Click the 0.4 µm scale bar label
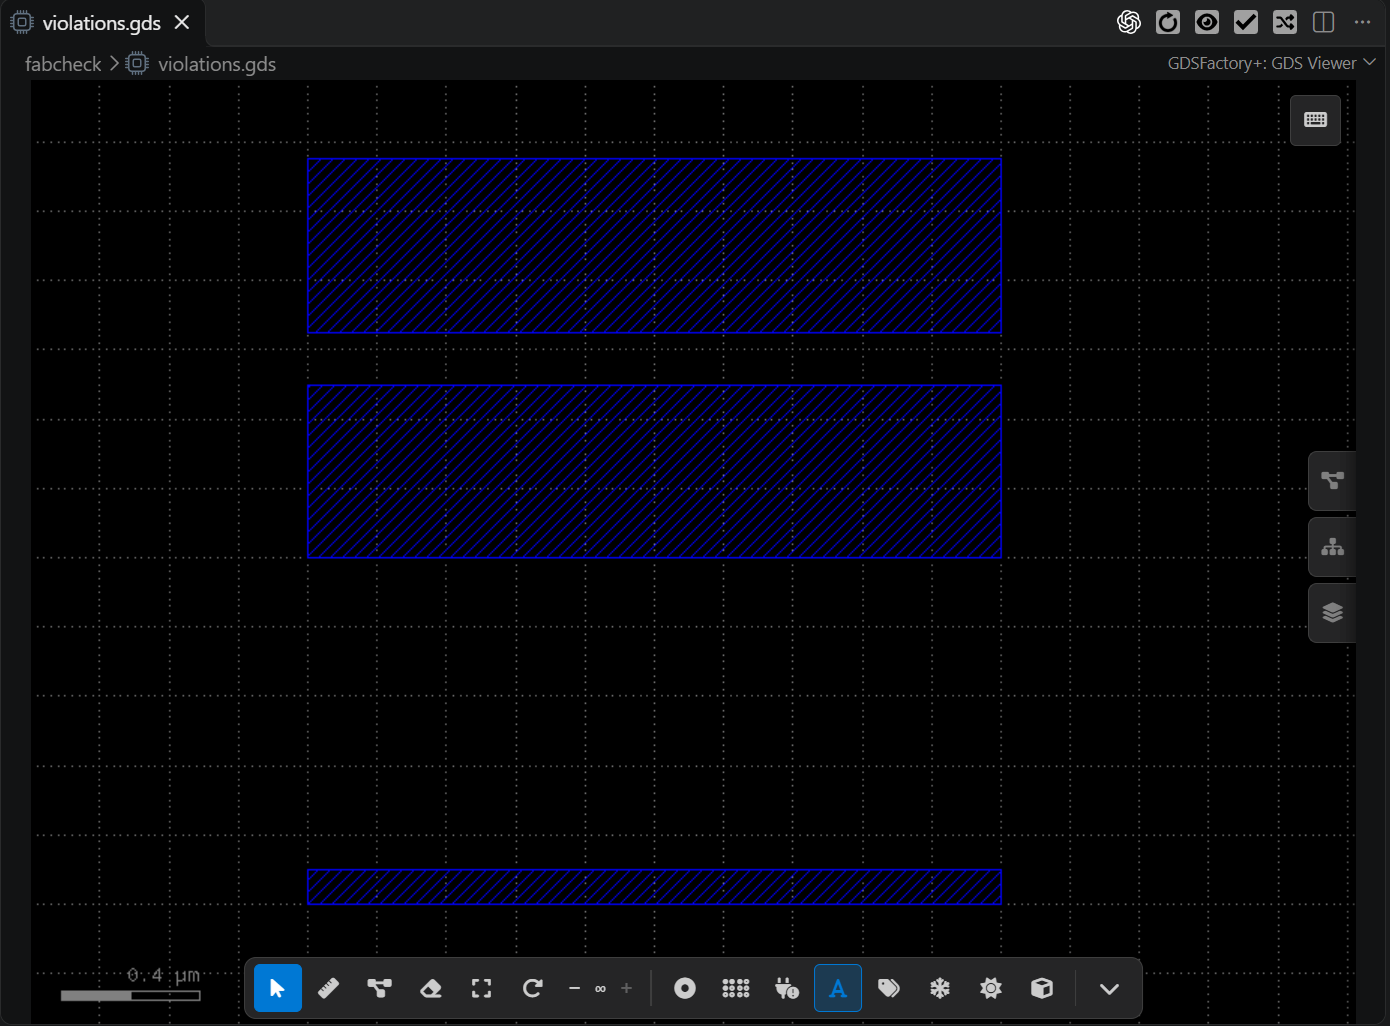 (164, 975)
